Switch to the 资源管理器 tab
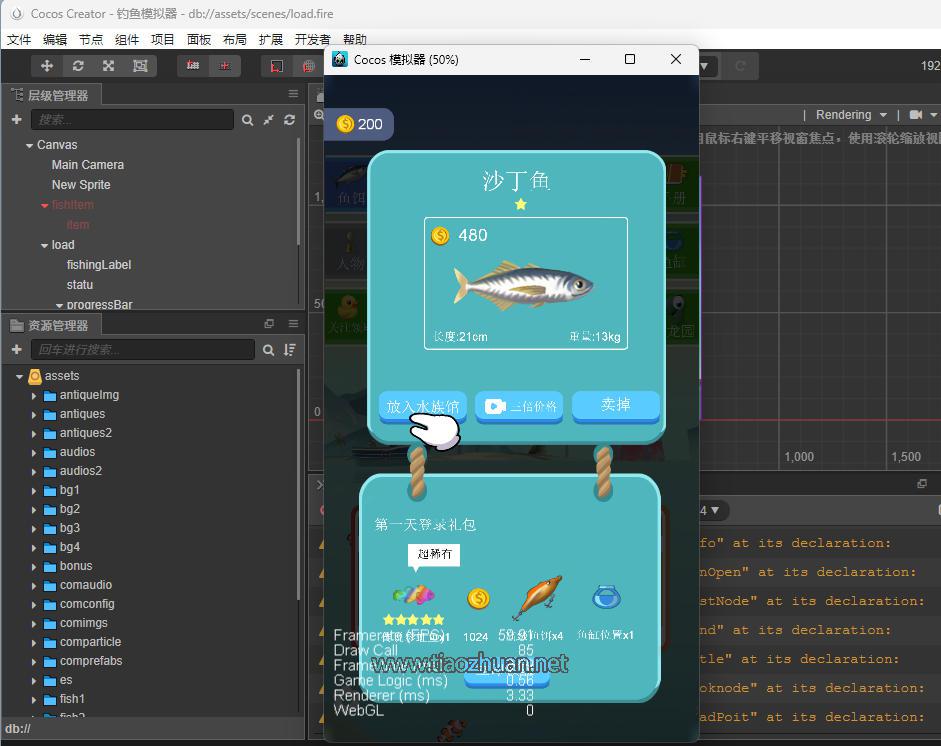The image size is (941, 746). point(52,325)
